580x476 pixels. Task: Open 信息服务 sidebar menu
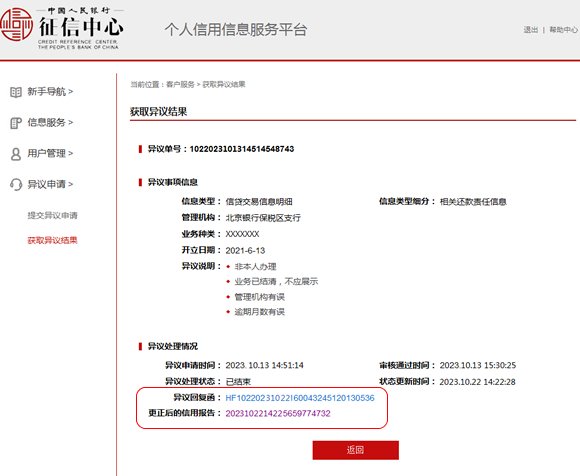point(50,123)
